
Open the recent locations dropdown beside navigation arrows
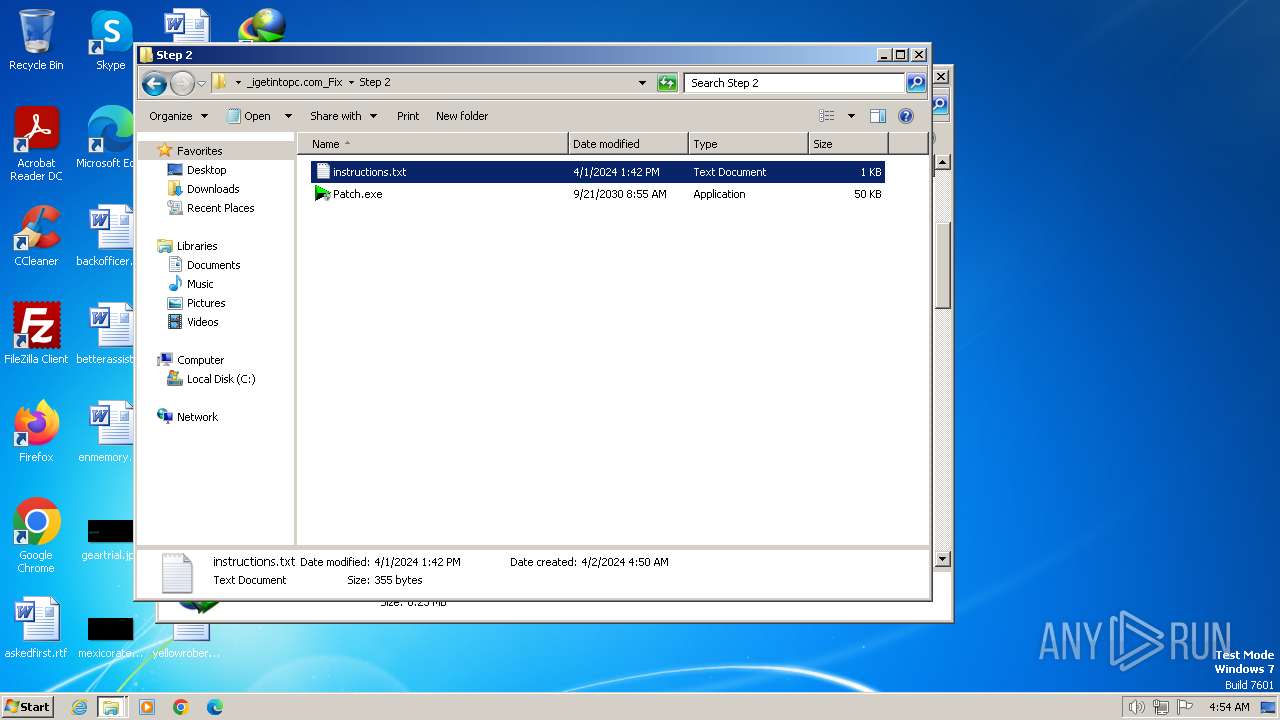[201, 83]
